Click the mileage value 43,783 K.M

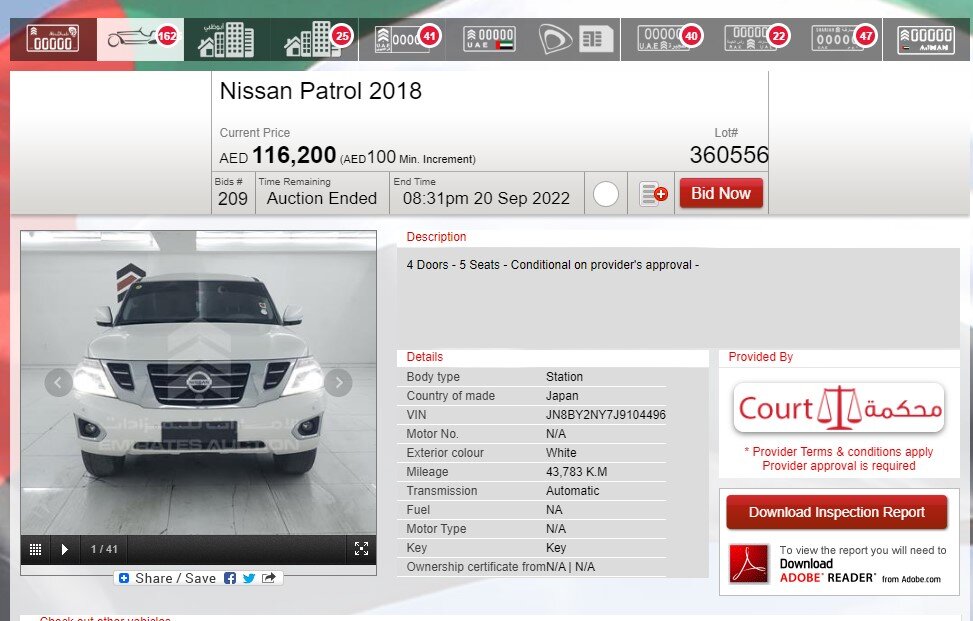tap(576, 472)
